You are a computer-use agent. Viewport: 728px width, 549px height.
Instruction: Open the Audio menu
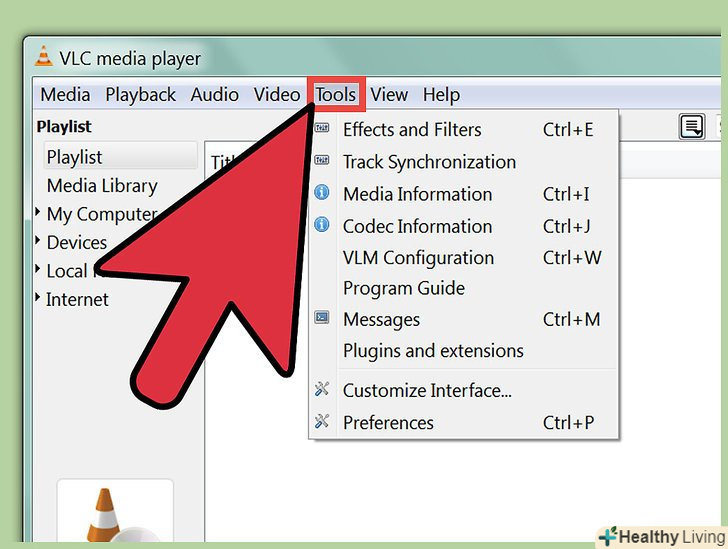[214, 95]
